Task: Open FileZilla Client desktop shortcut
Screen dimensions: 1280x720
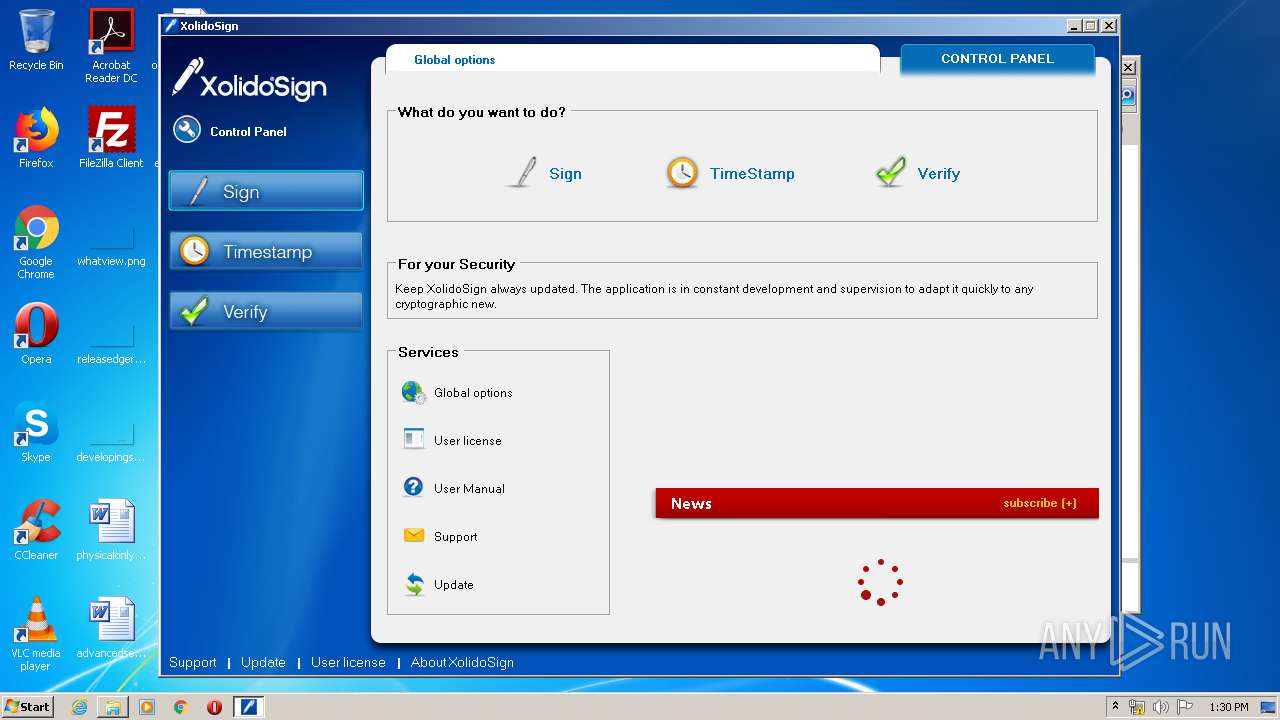Action: click(111, 138)
